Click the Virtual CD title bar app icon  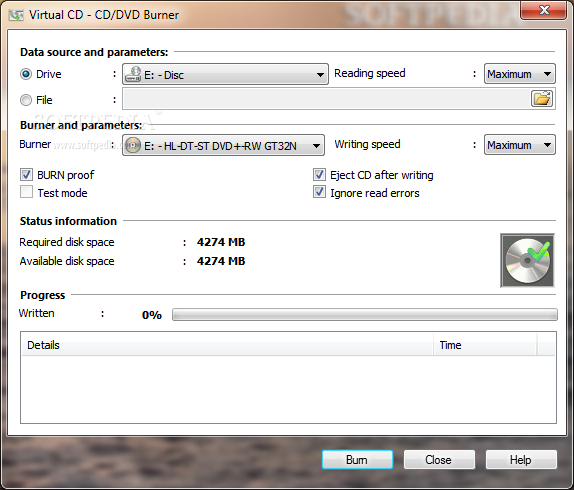(x=16, y=15)
